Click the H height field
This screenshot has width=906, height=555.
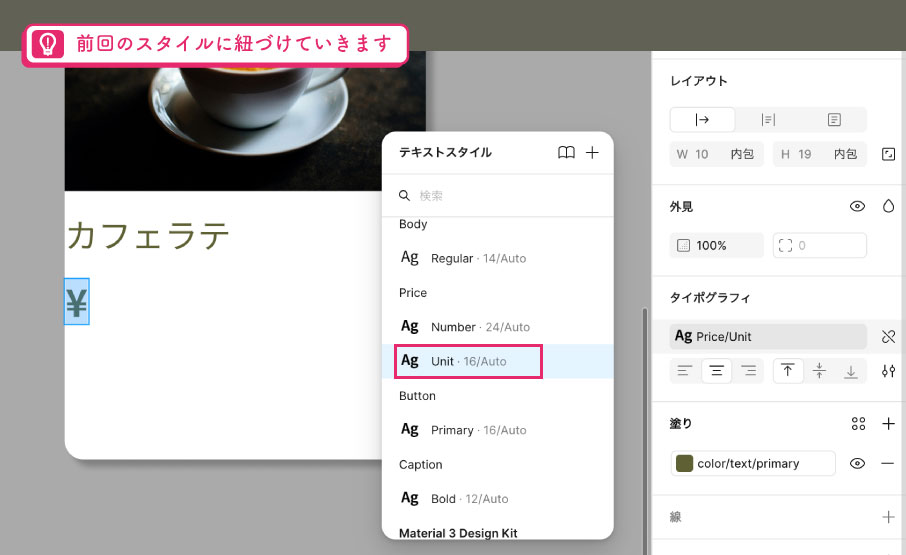[x=820, y=154]
